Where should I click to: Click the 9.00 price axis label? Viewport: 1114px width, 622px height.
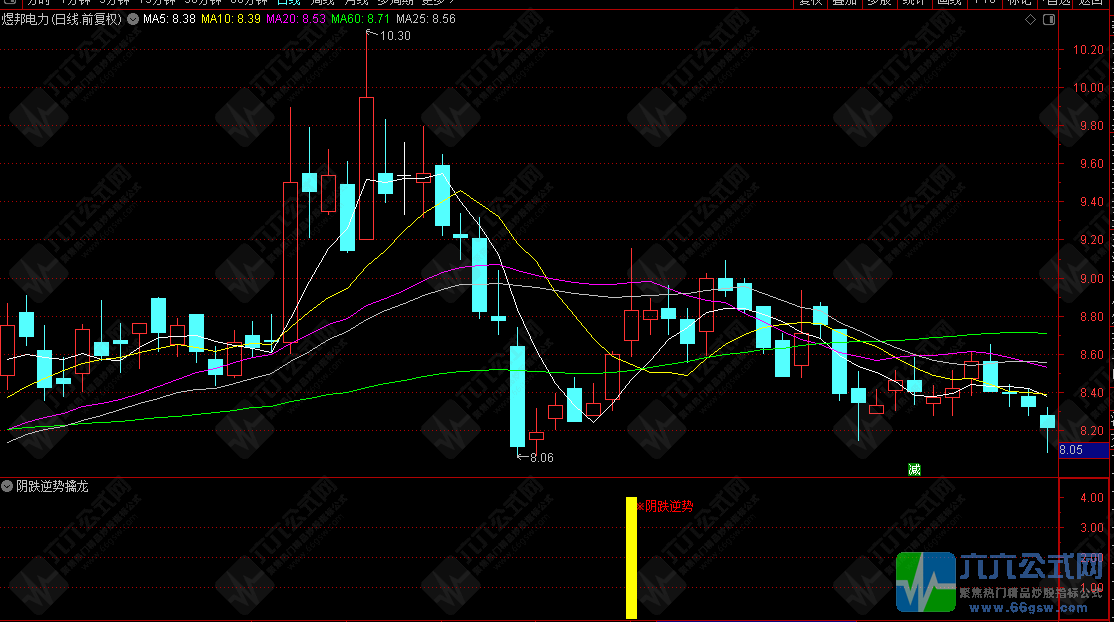coord(1091,279)
